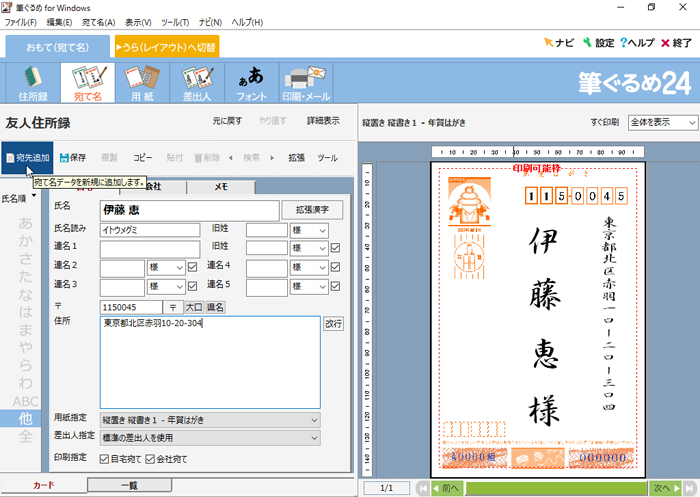Click the 拡張漢字 button
Image resolution: width=700 pixels, height=497 pixels.
tap(312, 210)
